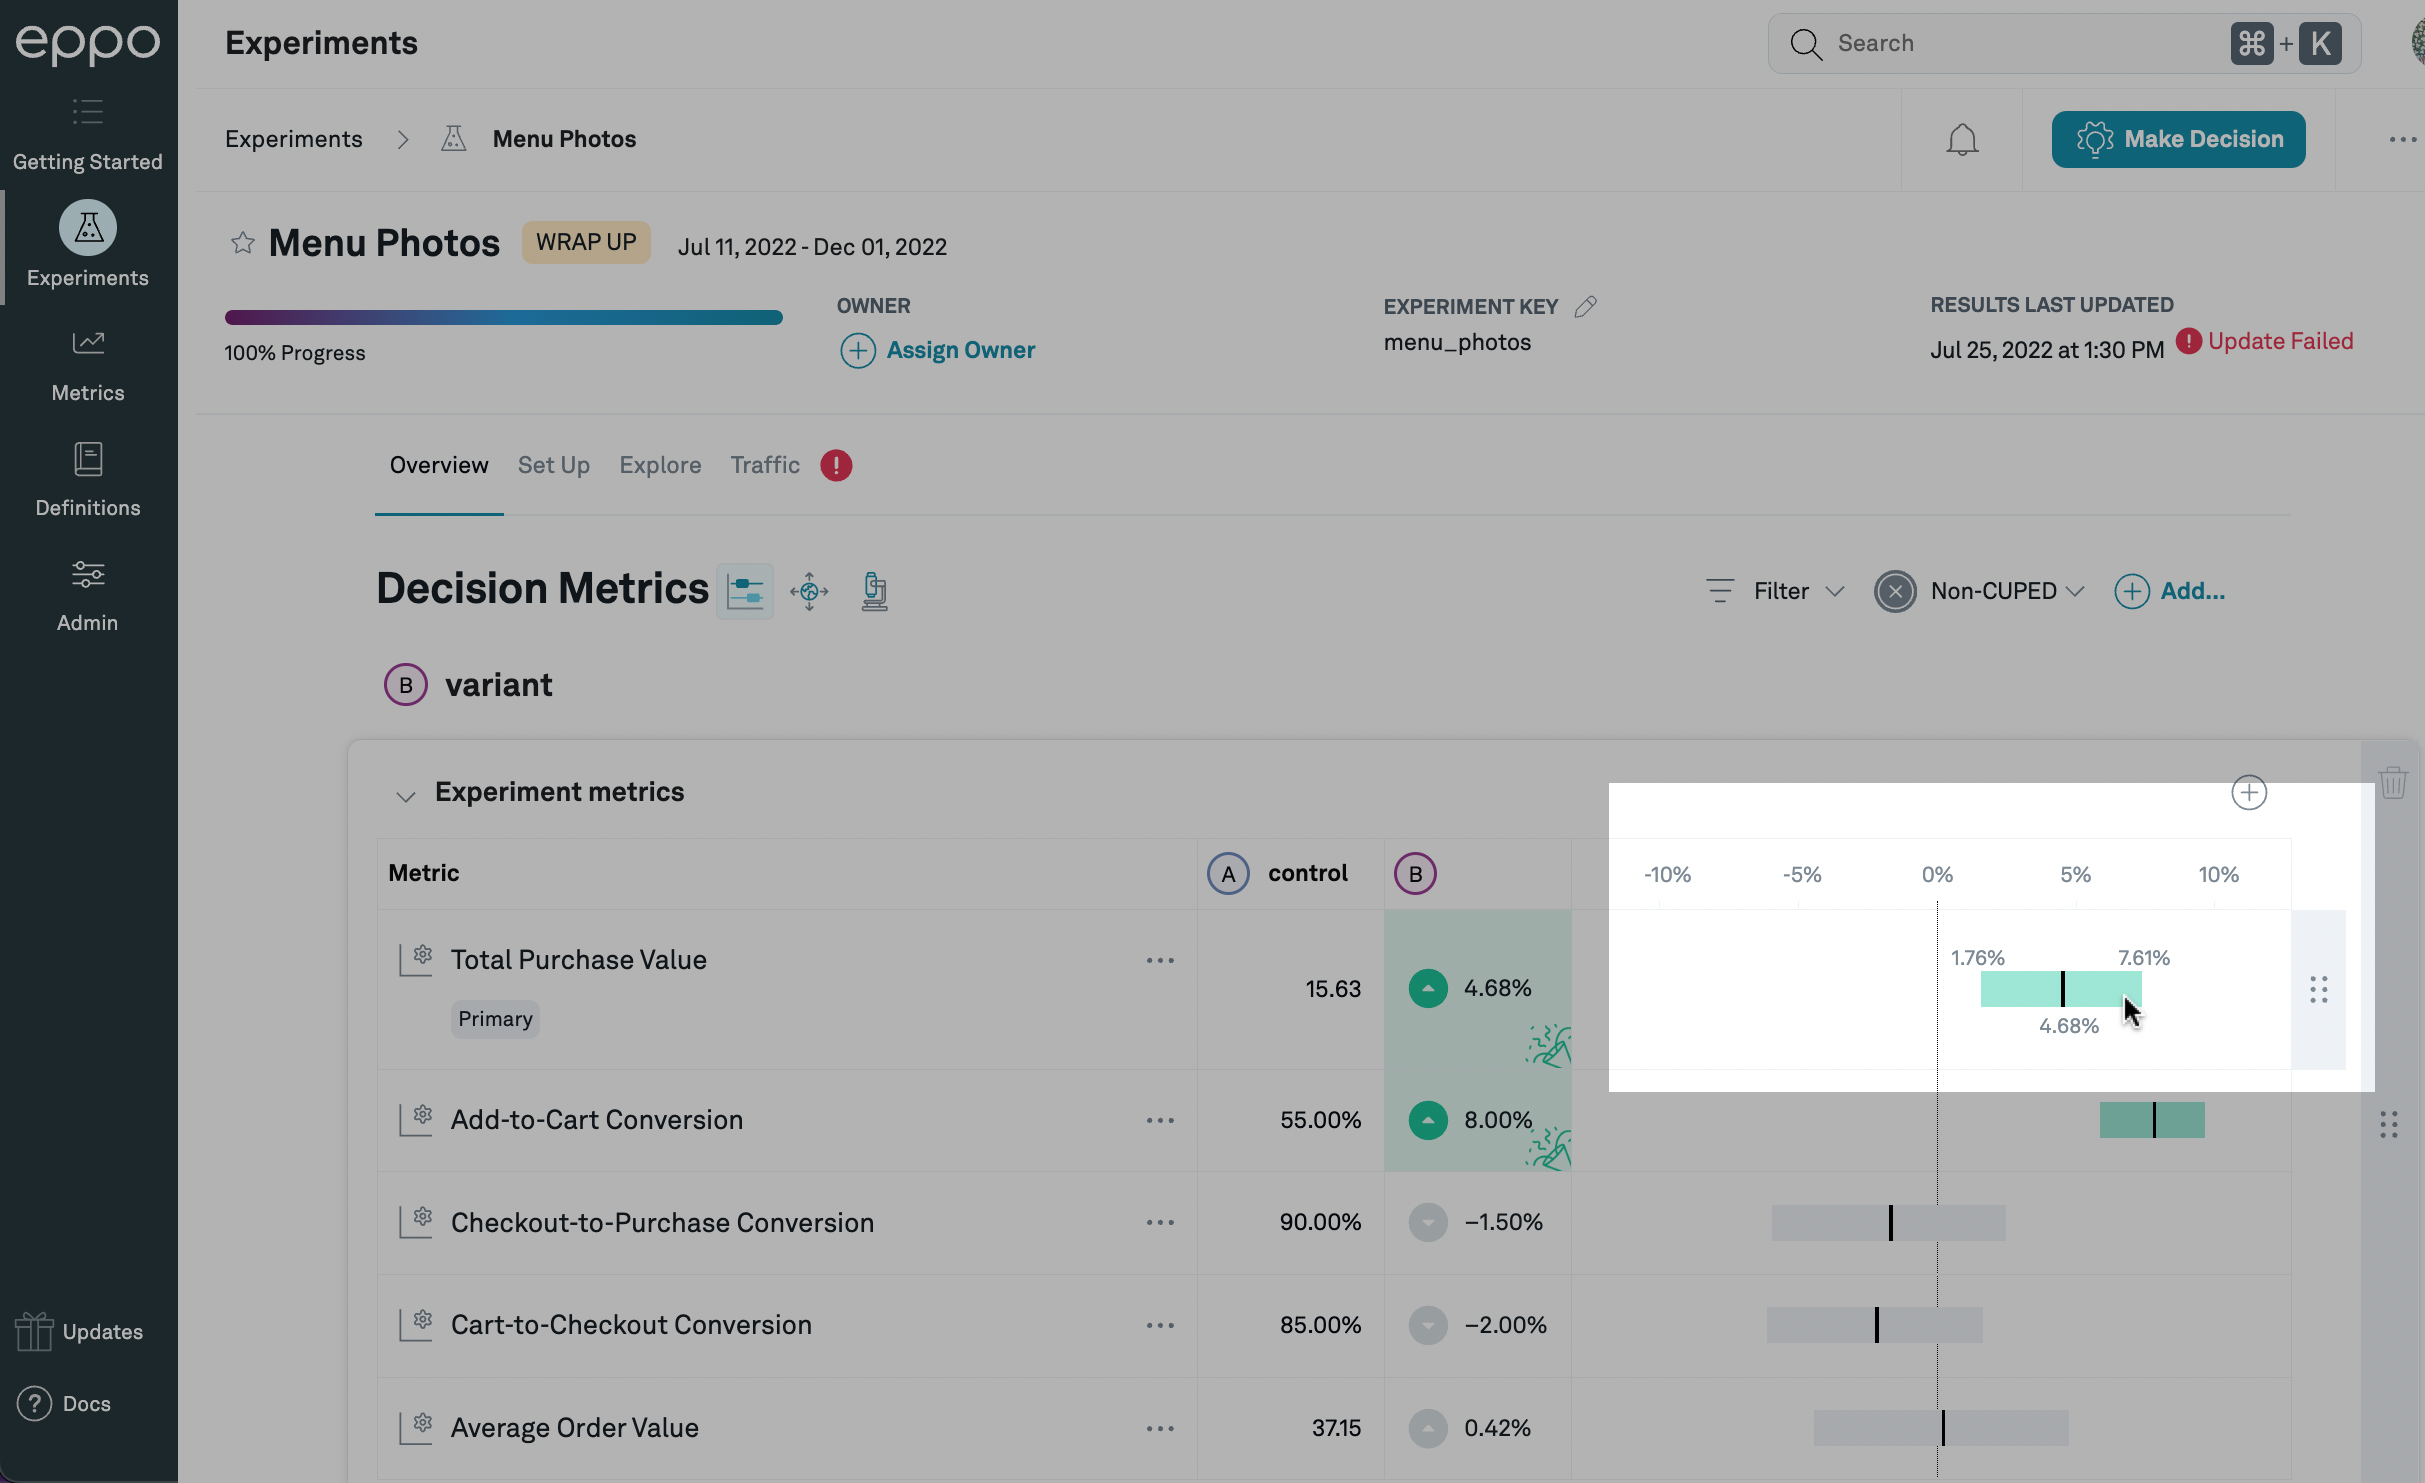Edit experiment key with pencil icon

click(x=1585, y=307)
